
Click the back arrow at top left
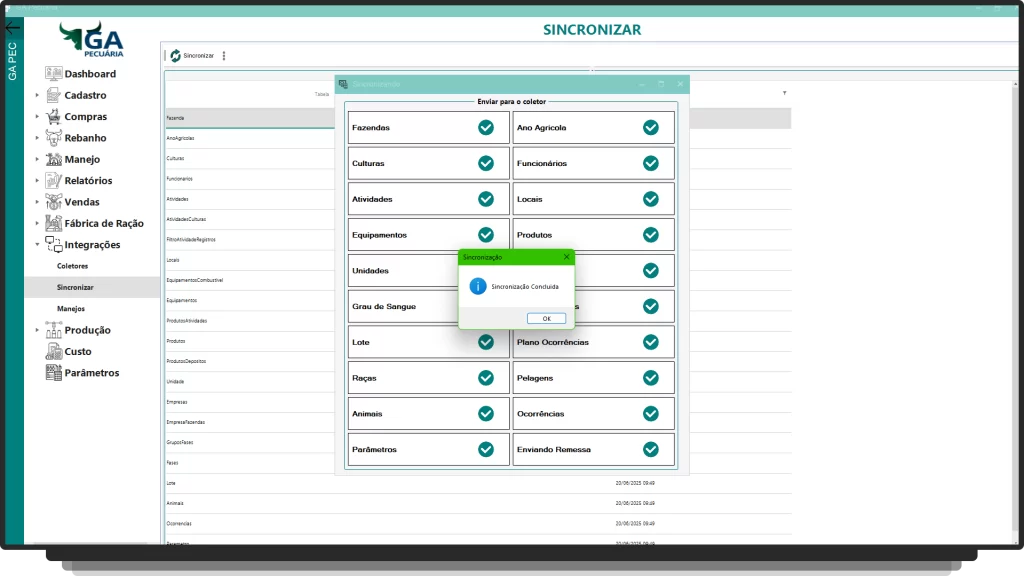click(x=12, y=28)
